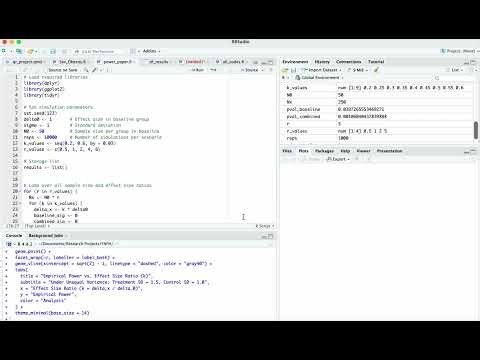Screen dimensions: 480x360
Task: Click the maximize Environment pane icon
Action: pos(474,62)
